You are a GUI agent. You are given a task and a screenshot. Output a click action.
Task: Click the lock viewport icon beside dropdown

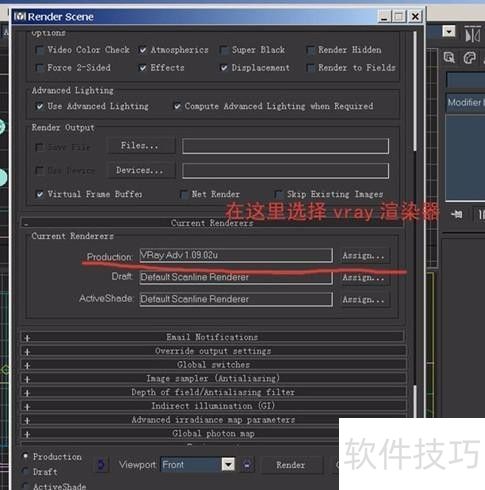[247, 465]
